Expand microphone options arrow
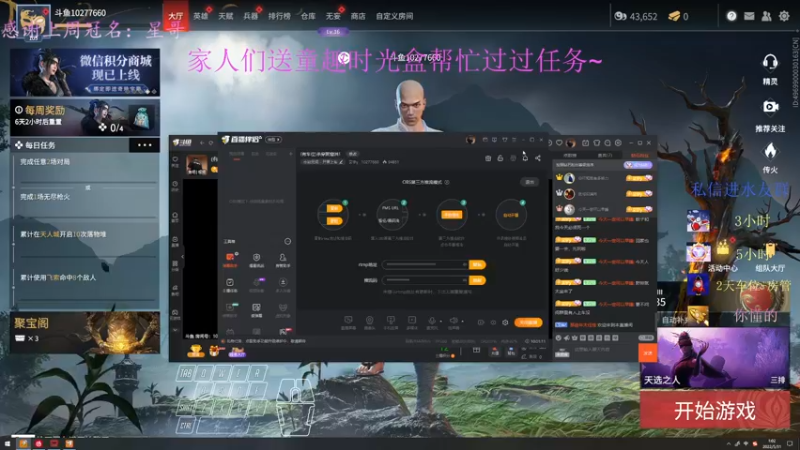800x450 pixels. [441, 321]
